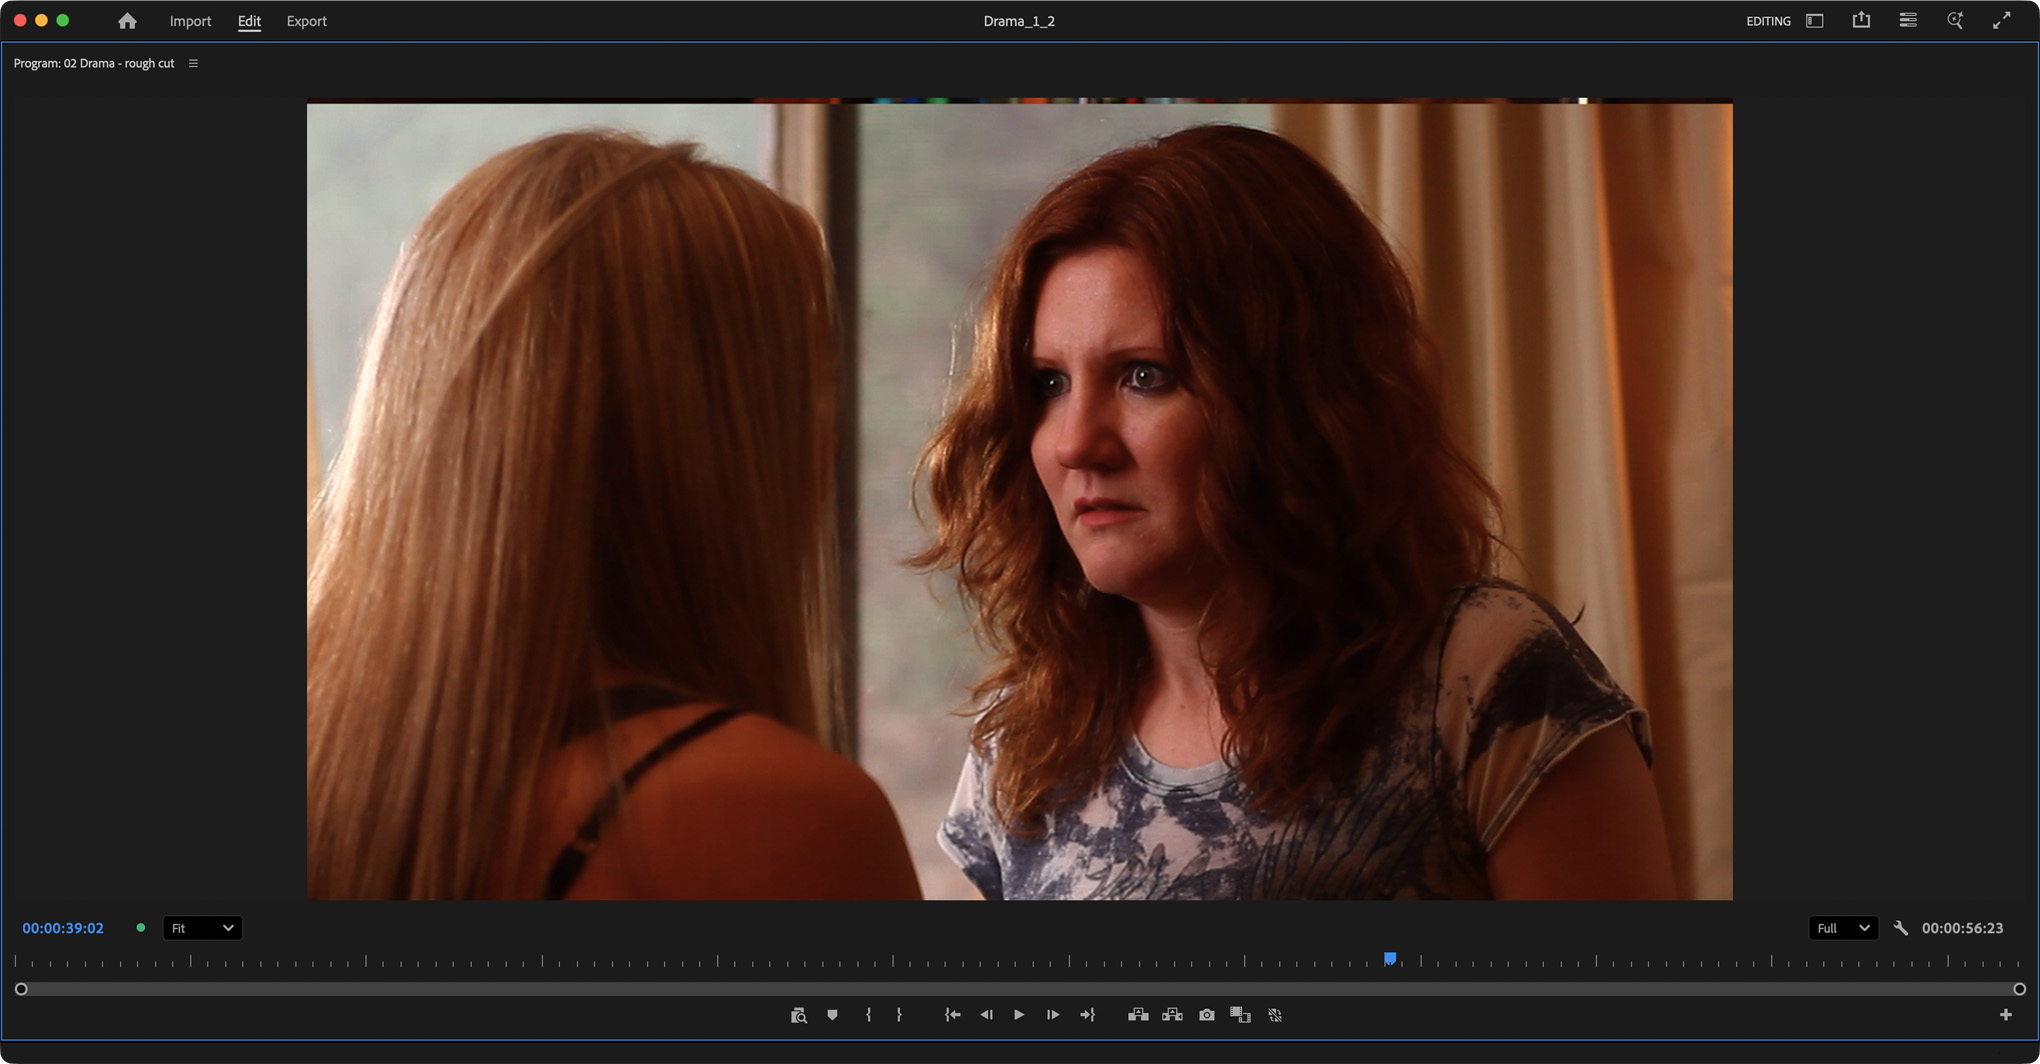
Task: Click the Mark In bracket icon
Action: [868, 1015]
